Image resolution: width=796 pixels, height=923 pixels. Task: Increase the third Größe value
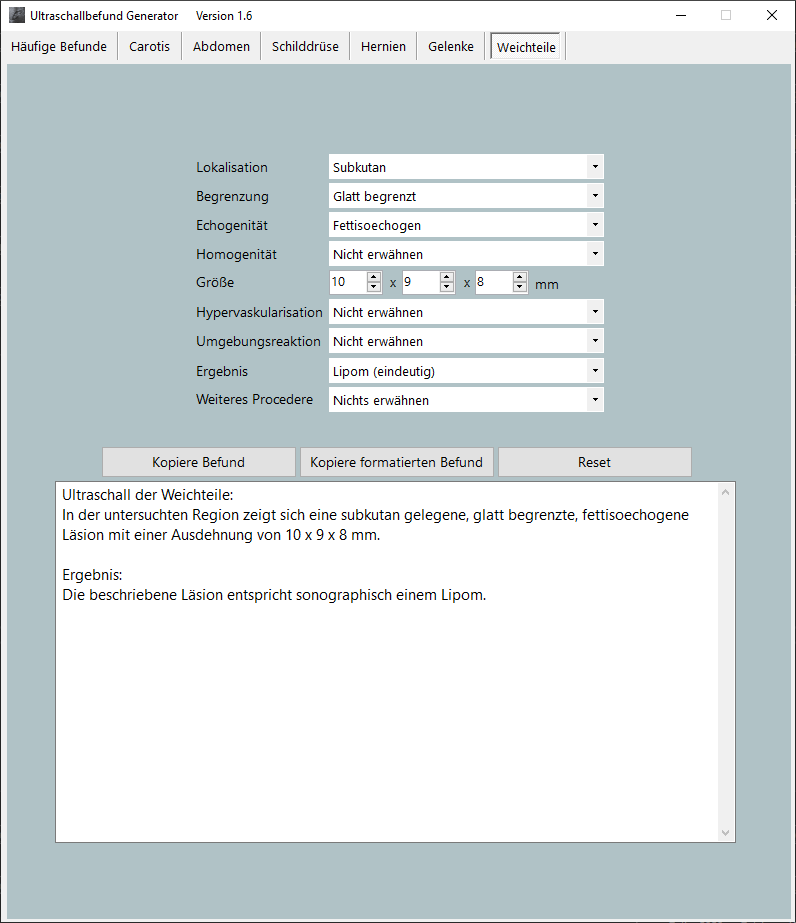[520, 278]
